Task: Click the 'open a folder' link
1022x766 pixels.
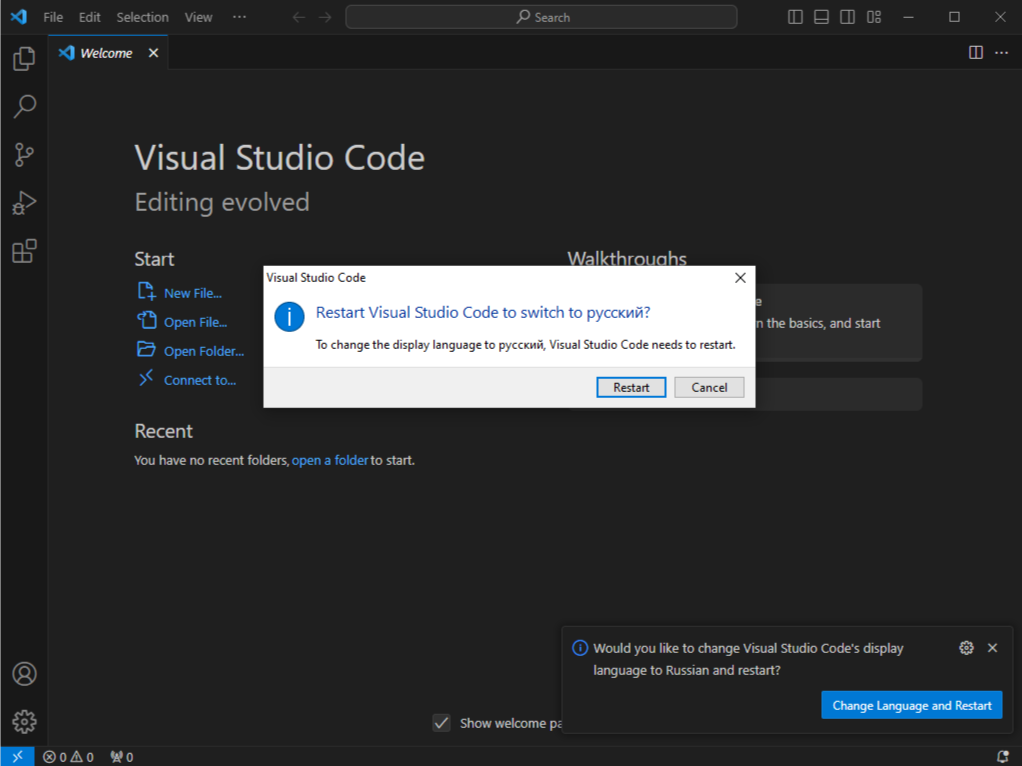Action: [x=330, y=460]
